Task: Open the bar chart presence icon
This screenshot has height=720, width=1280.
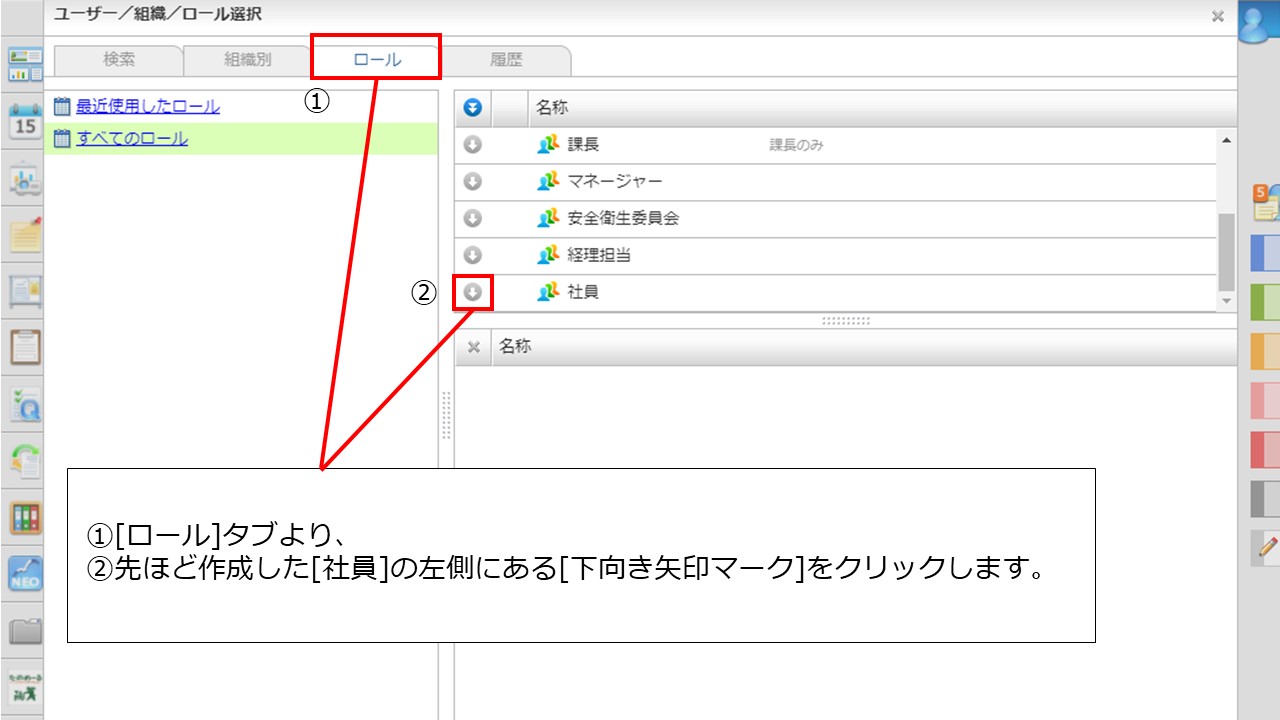Action: click(25, 179)
